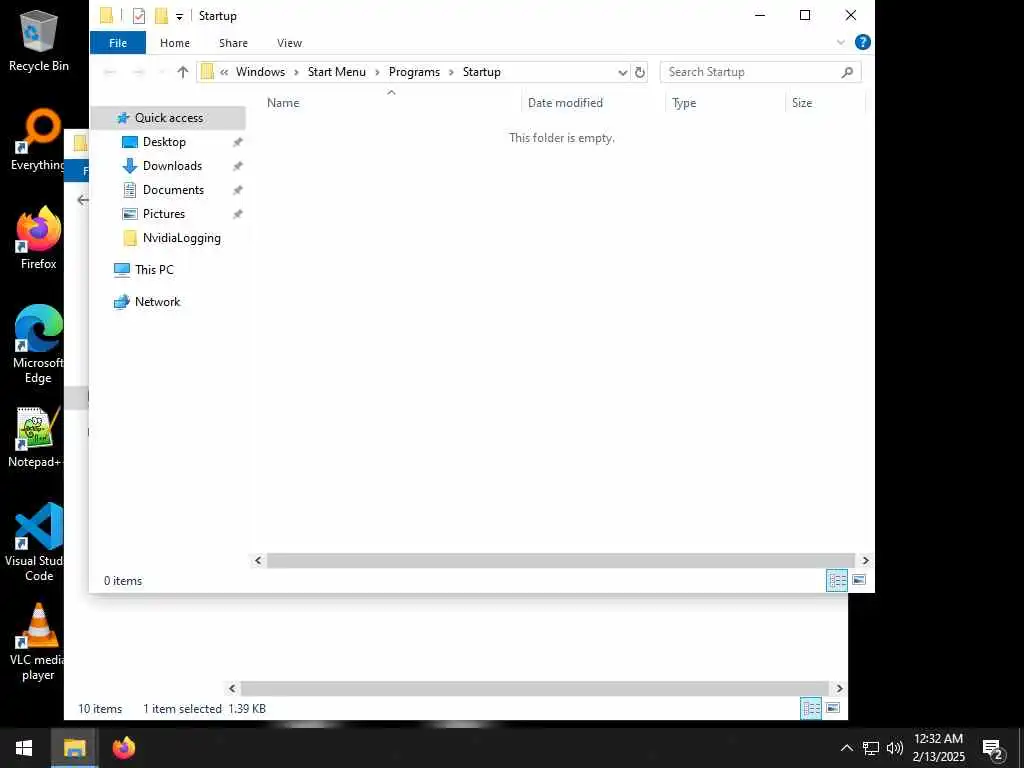1024x768 pixels.
Task: Open the Action Center notifications icon
Action: [x=993, y=749]
